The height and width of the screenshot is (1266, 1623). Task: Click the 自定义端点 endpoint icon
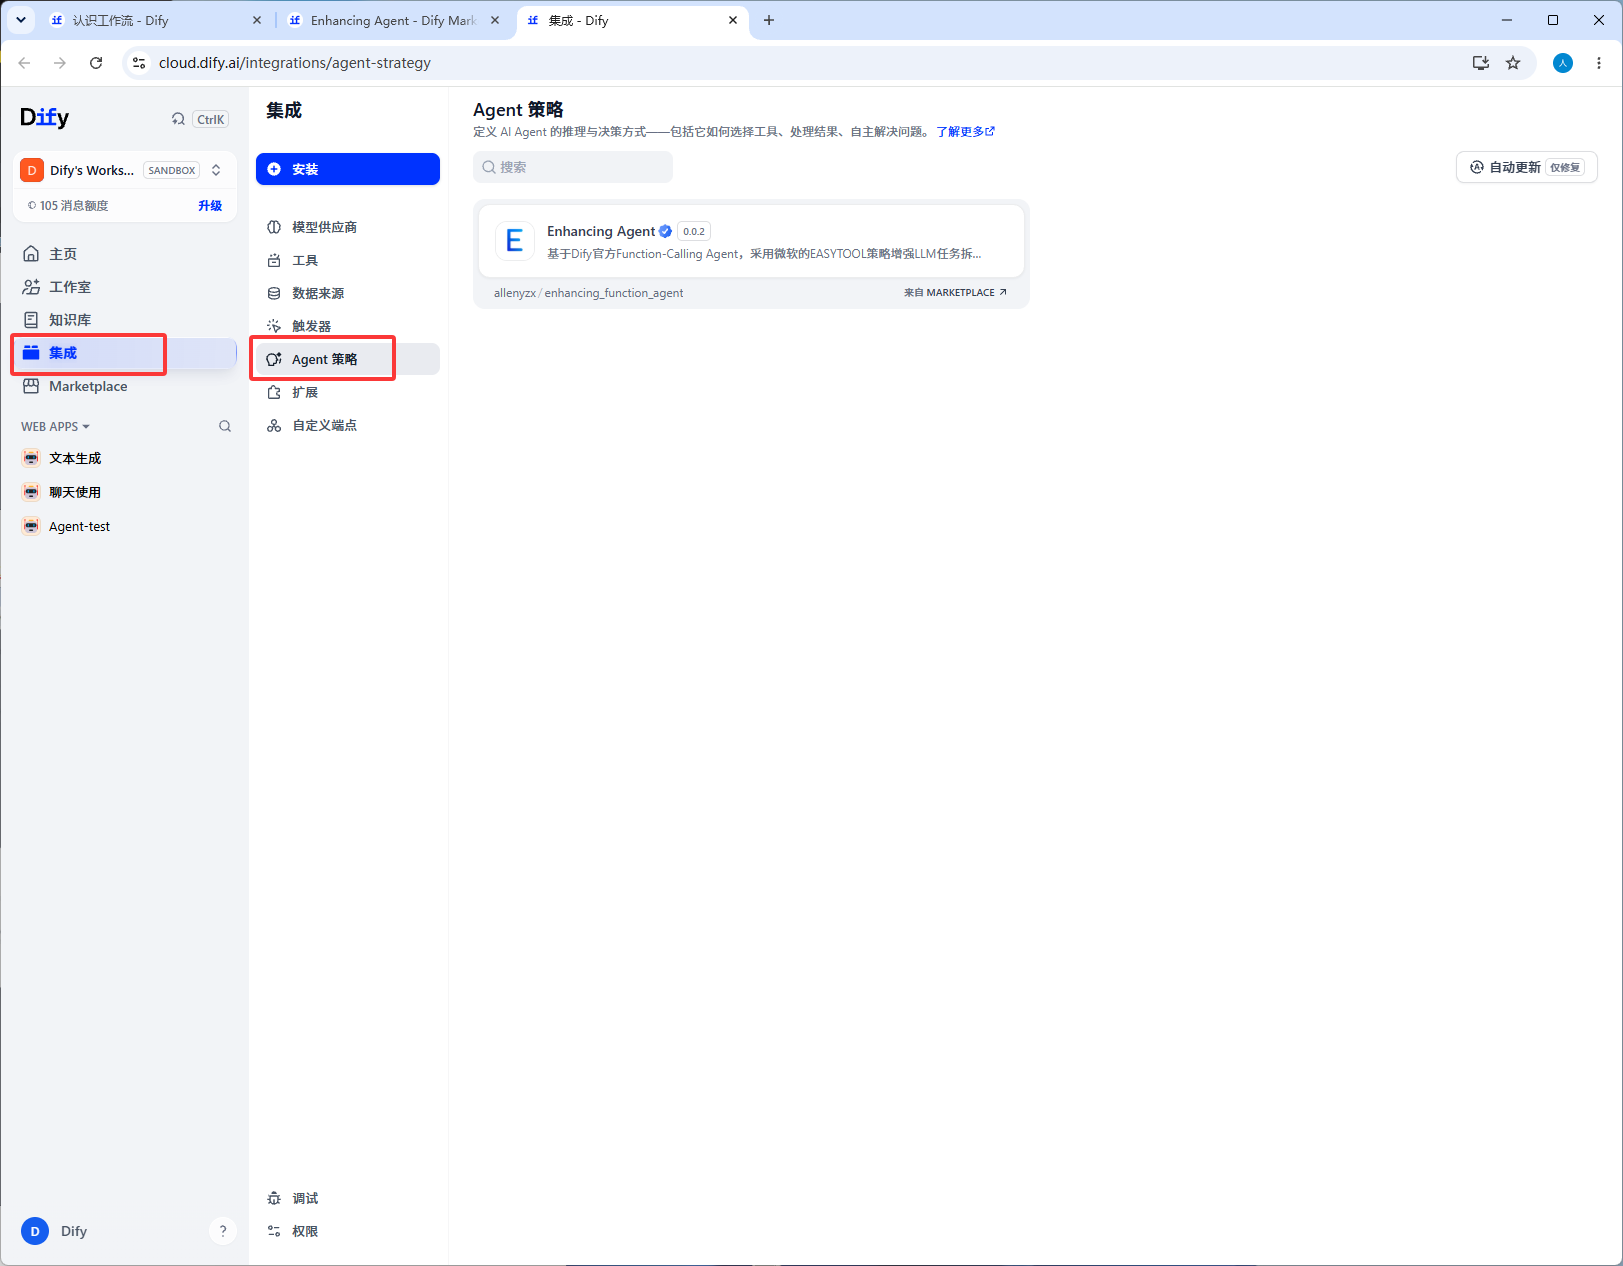click(274, 425)
